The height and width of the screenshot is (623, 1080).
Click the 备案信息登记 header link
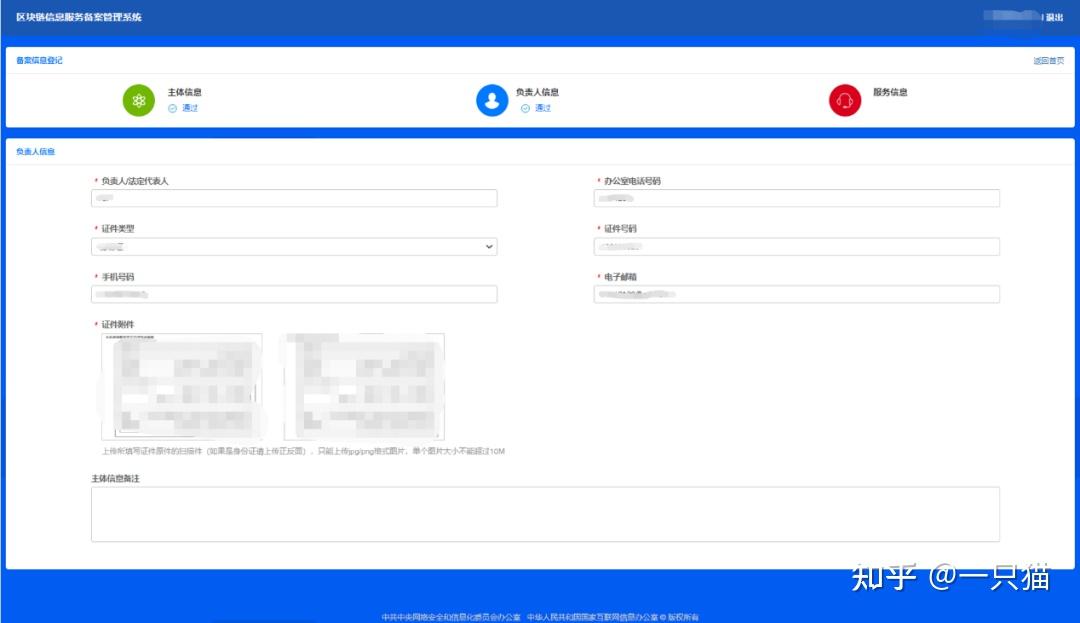[x=39, y=61]
